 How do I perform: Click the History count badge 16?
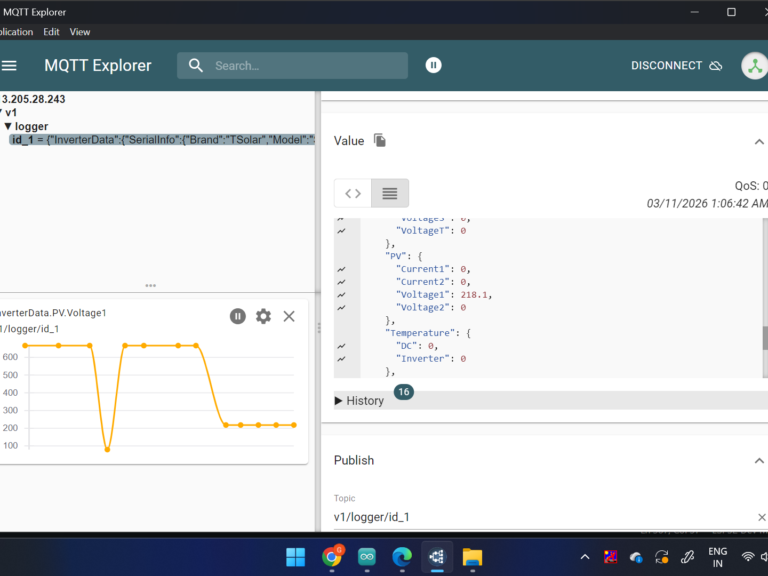(x=404, y=392)
